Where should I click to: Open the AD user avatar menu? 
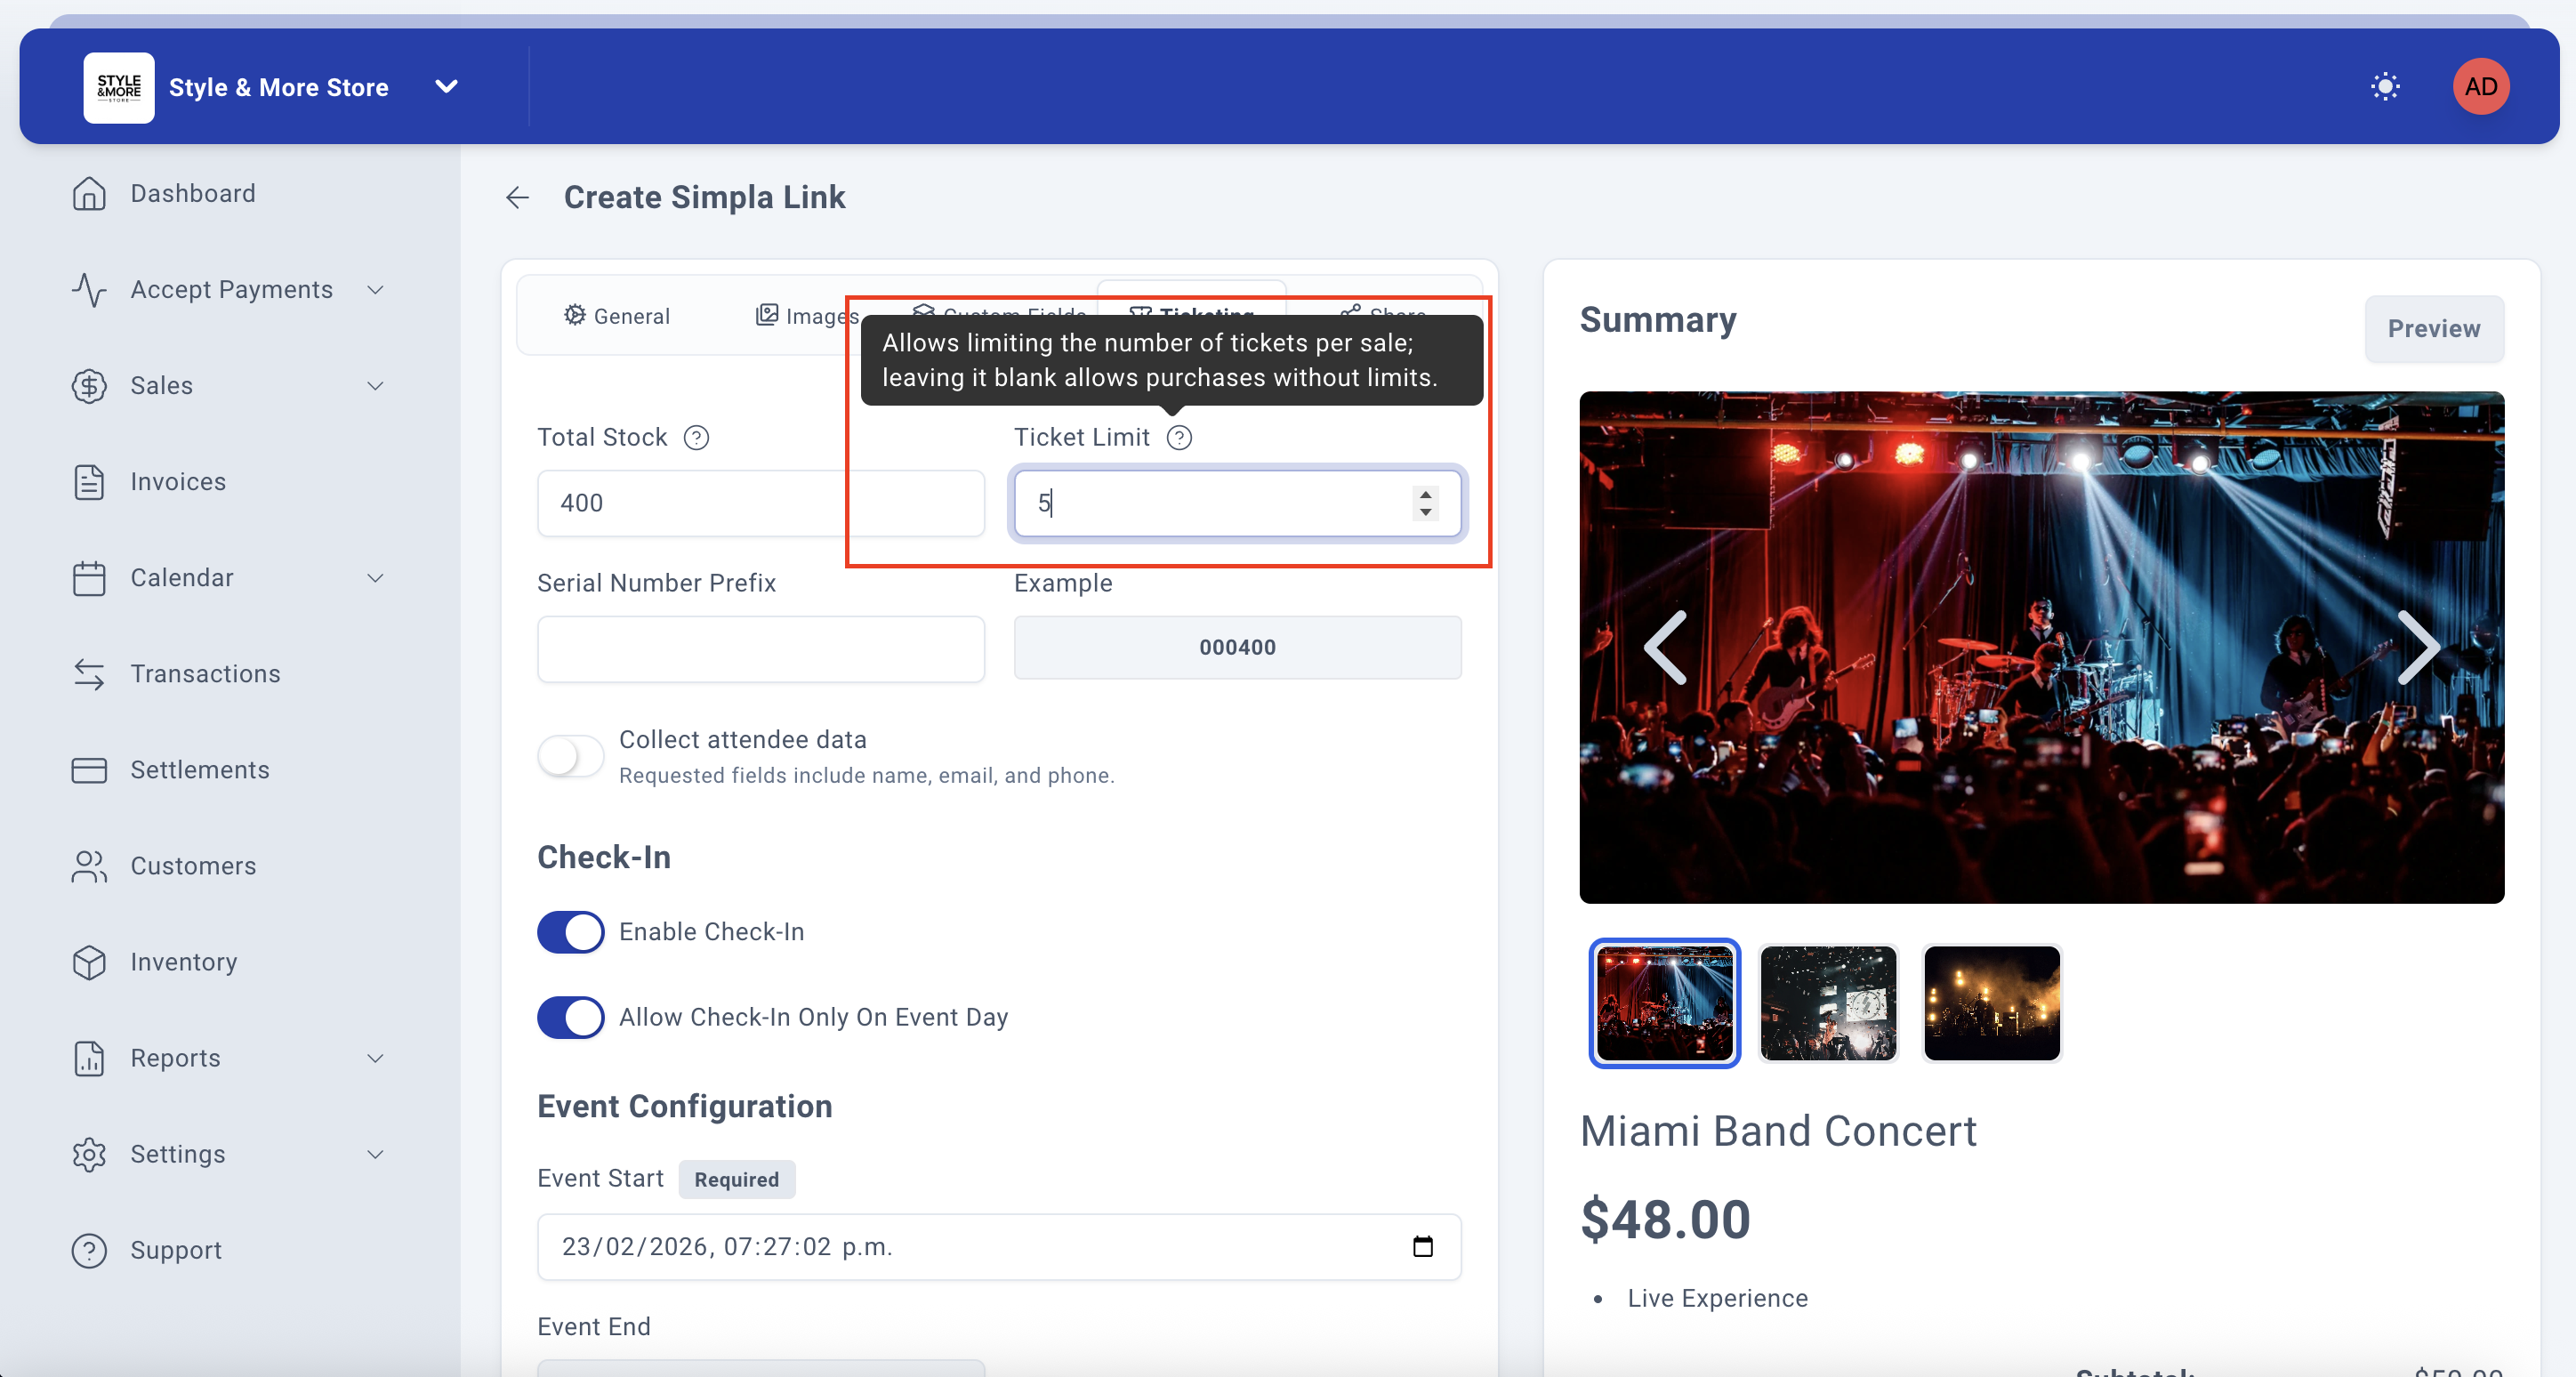[2480, 87]
